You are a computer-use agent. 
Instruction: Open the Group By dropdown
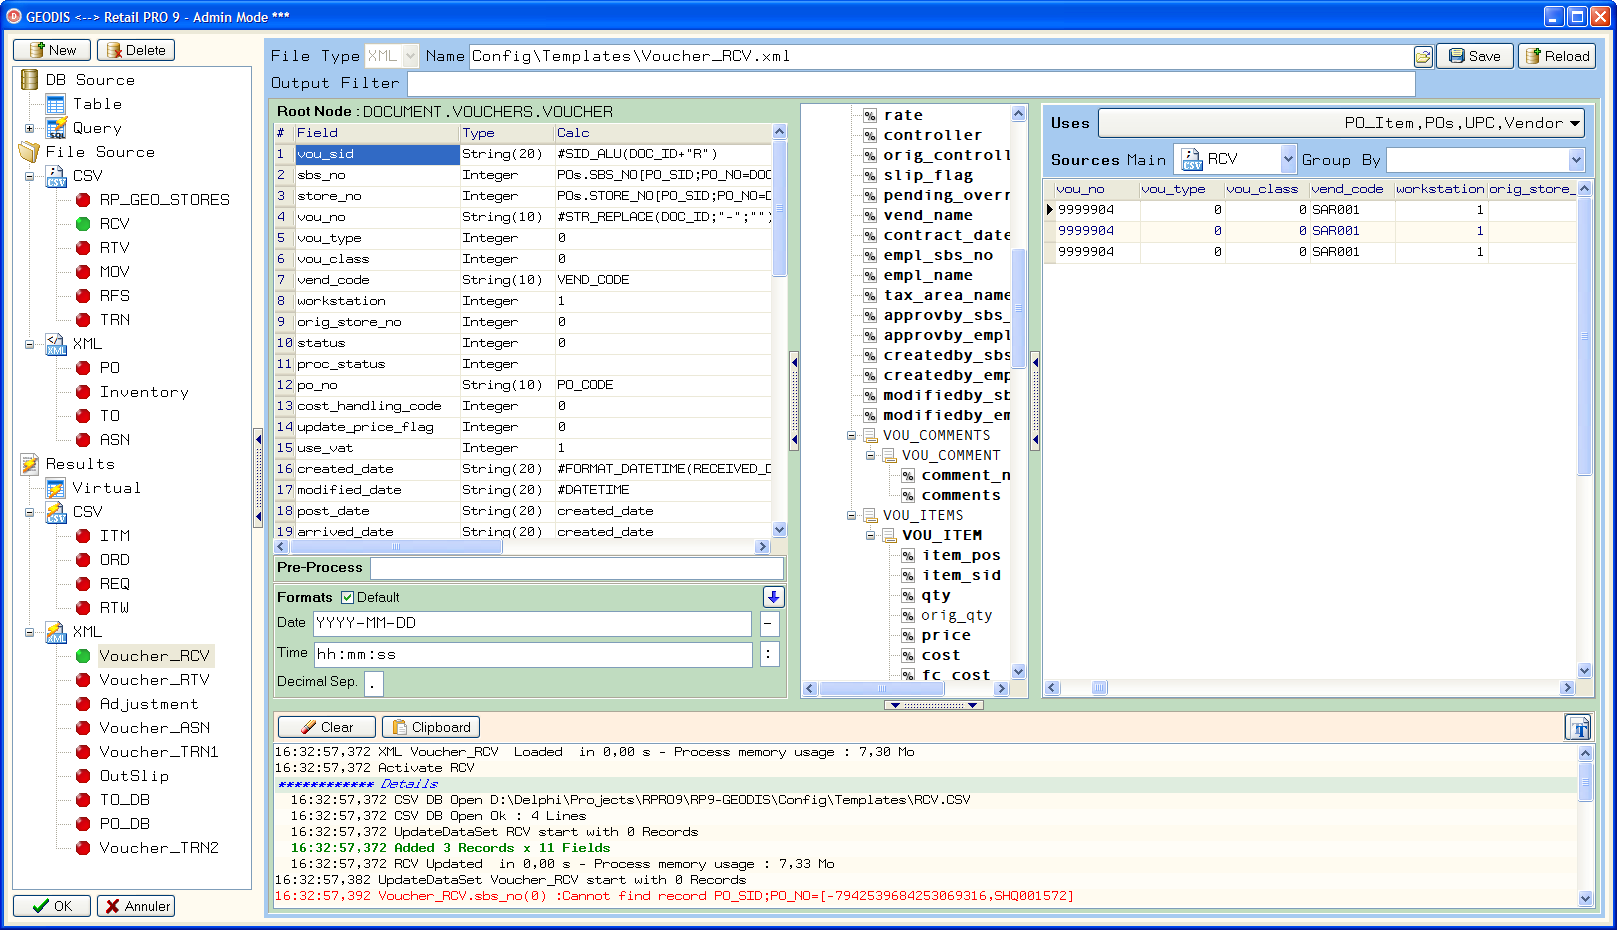(x=1576, y=160)
